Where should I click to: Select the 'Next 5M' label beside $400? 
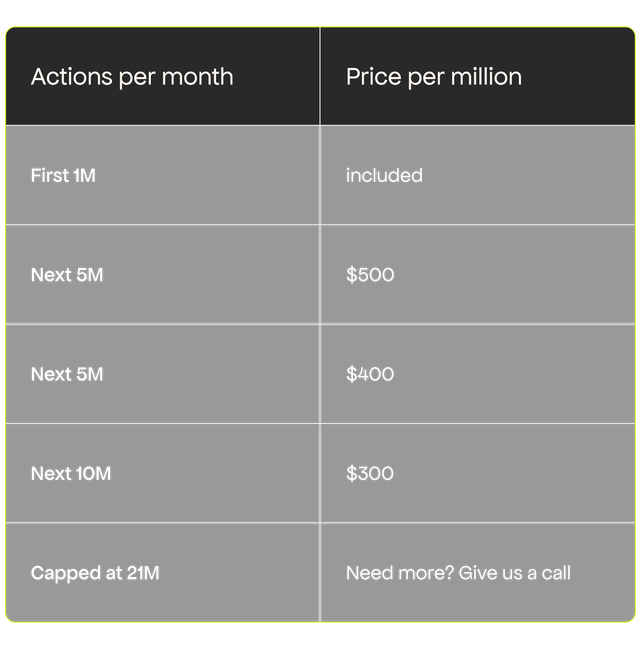click(x=67, y=374)
